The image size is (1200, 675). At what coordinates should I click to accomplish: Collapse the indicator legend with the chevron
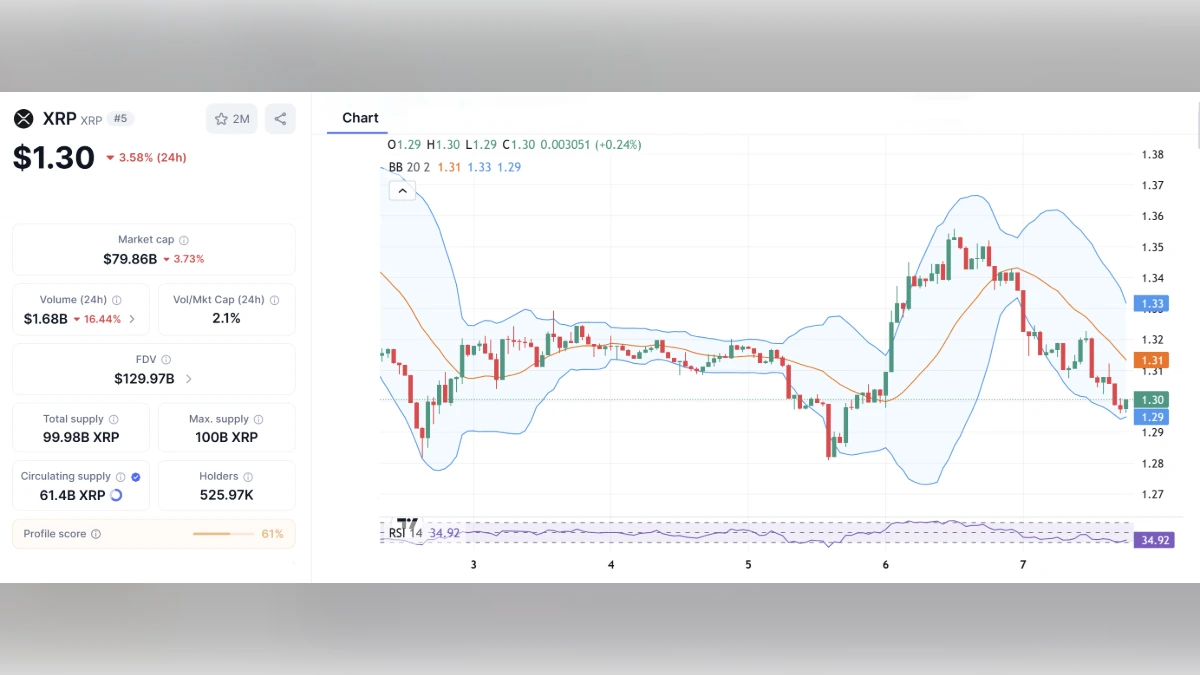tap(402, 190)
